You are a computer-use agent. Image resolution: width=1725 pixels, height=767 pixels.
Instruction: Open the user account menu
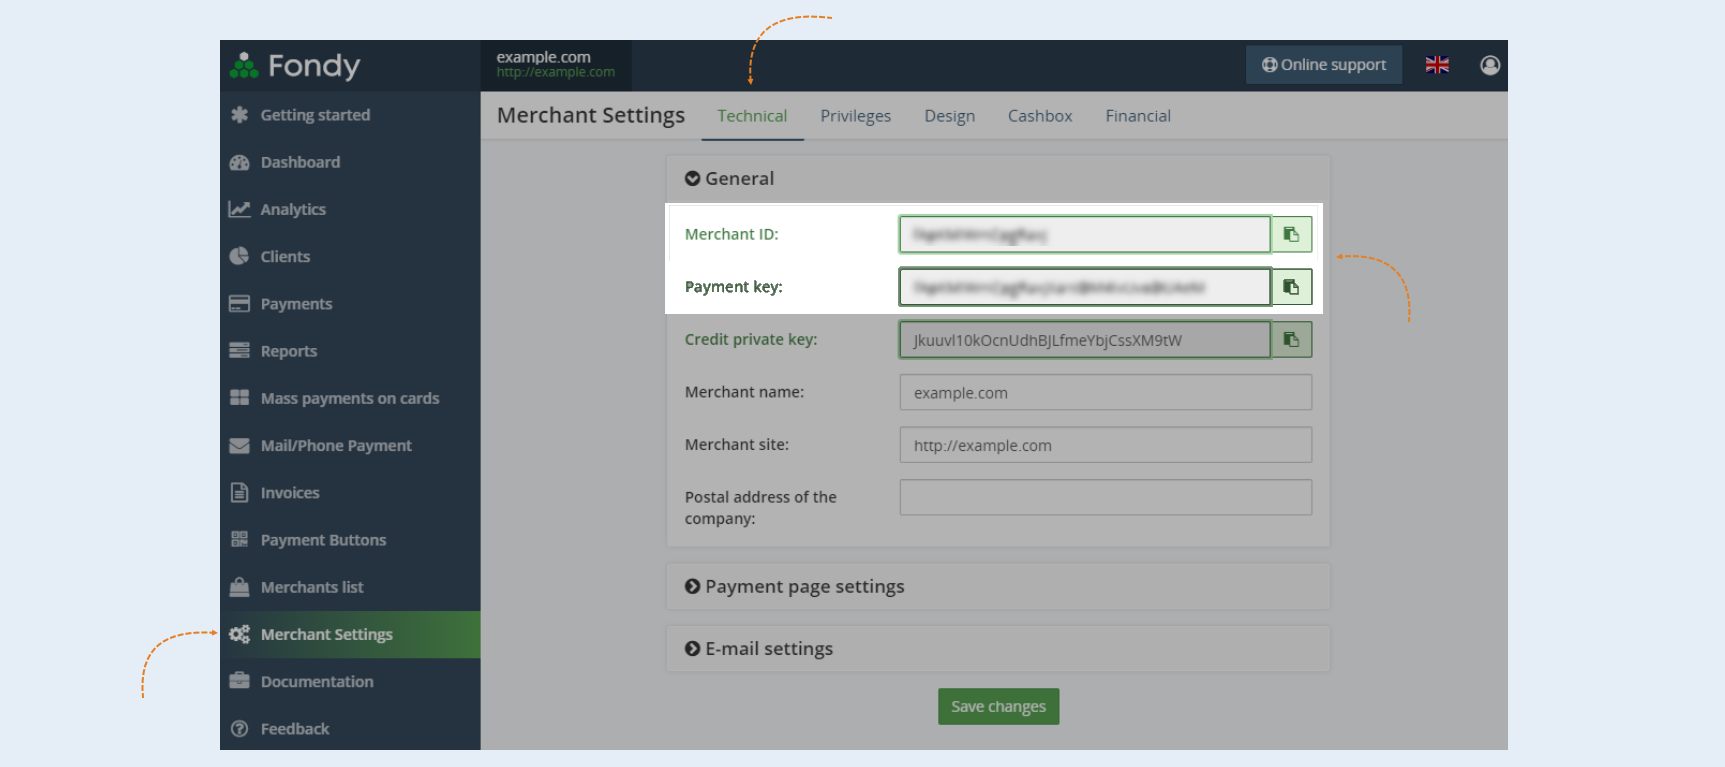pyautogui.click(x=1490, y=65)
